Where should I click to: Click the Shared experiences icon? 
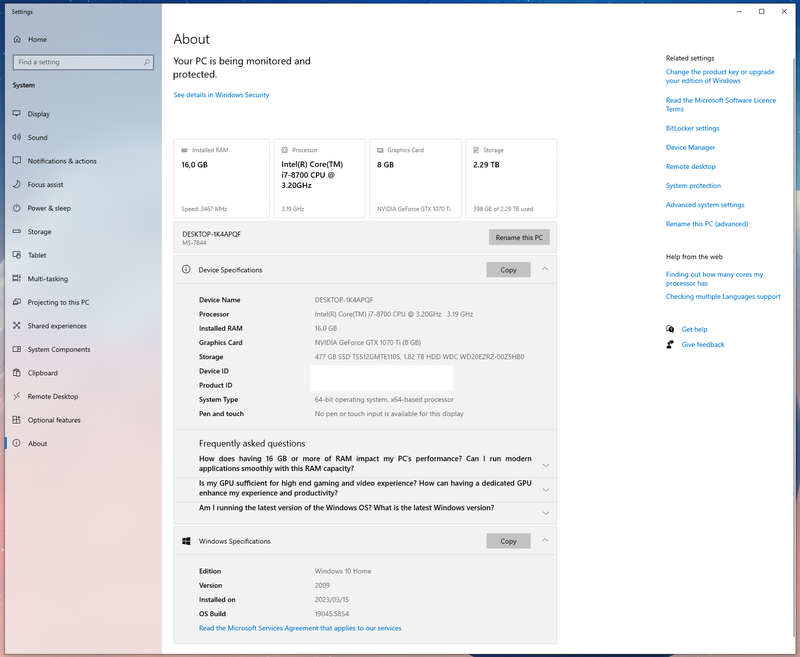(x=17, y=325)
